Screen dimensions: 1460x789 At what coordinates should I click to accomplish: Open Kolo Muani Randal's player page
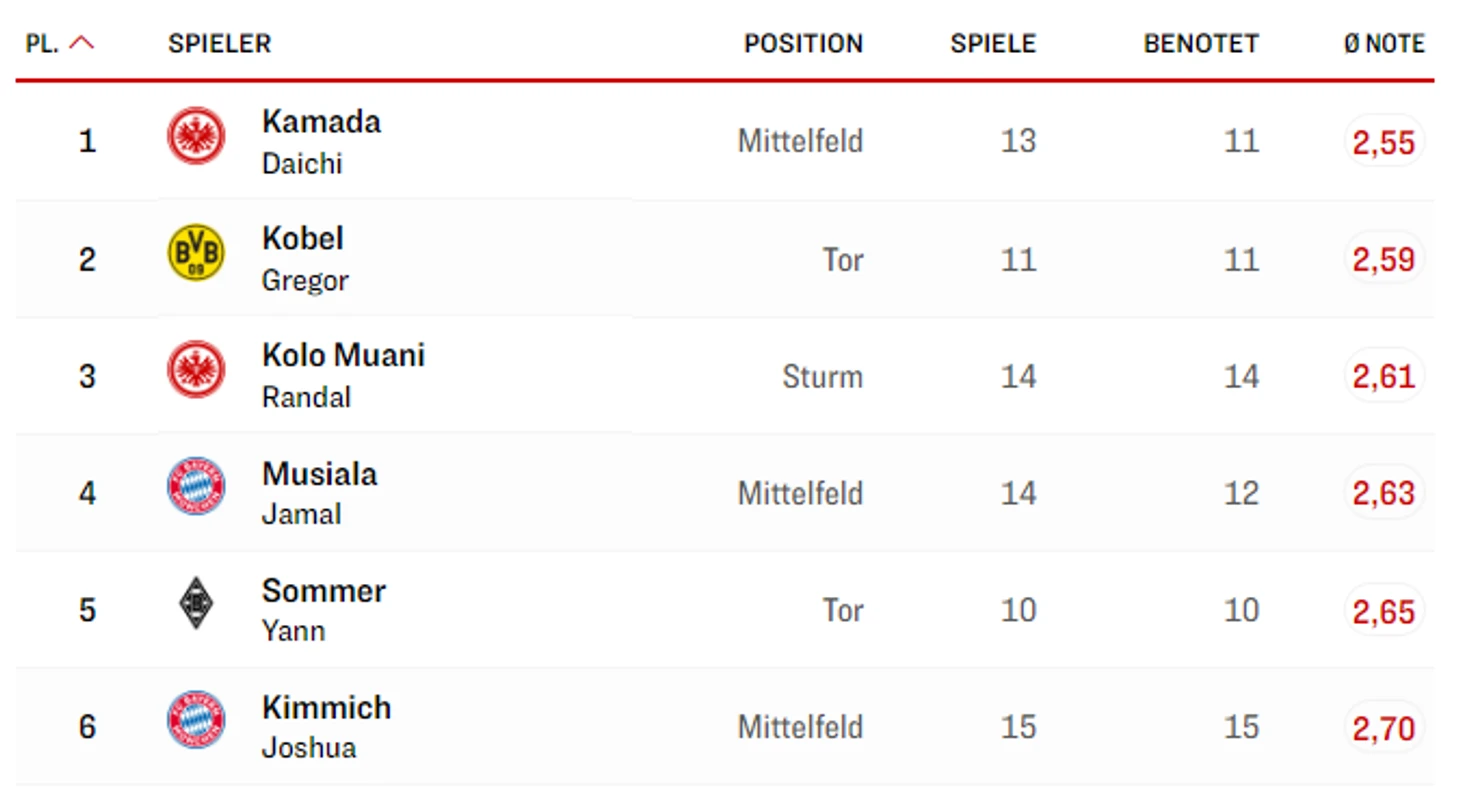pyautogui.click(x=343, y=375)
